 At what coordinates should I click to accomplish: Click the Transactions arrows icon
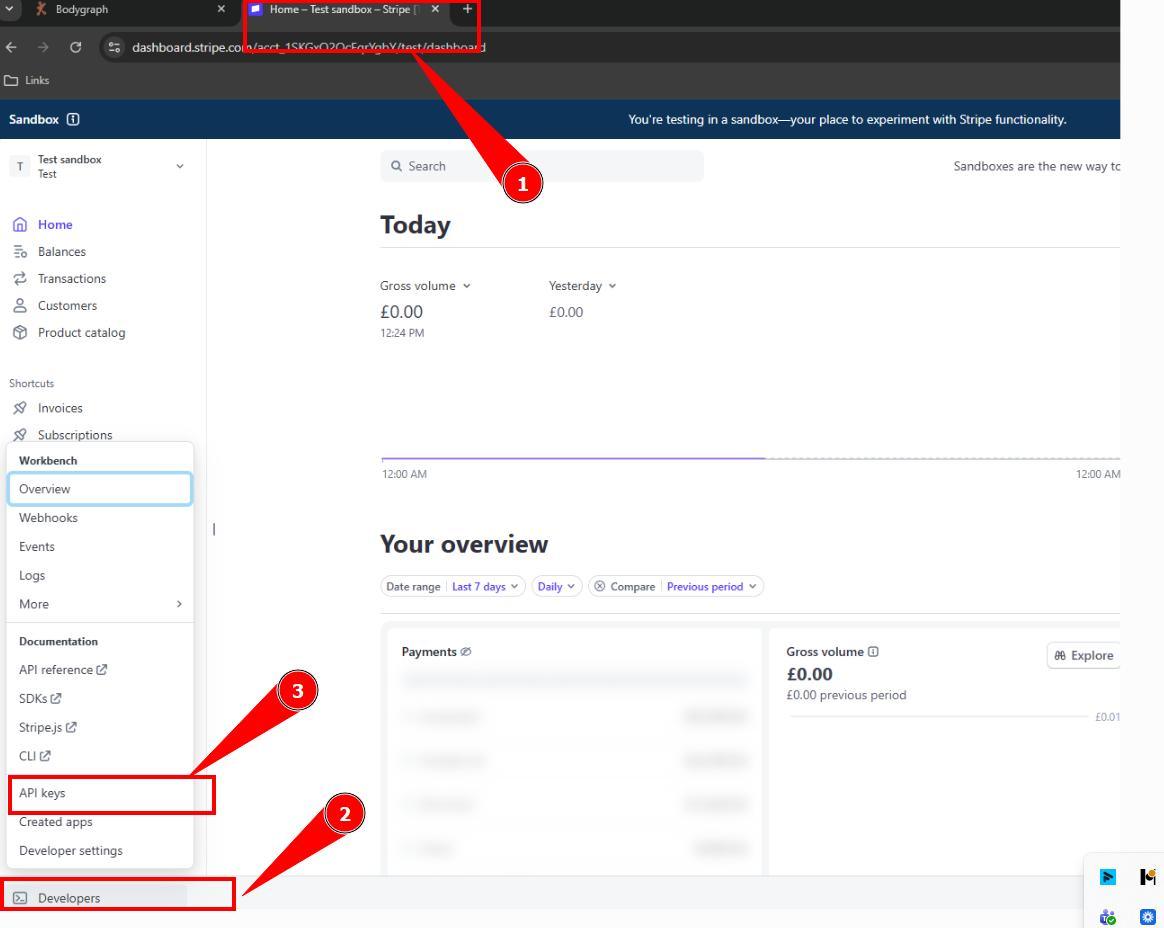tap(20, 279)
